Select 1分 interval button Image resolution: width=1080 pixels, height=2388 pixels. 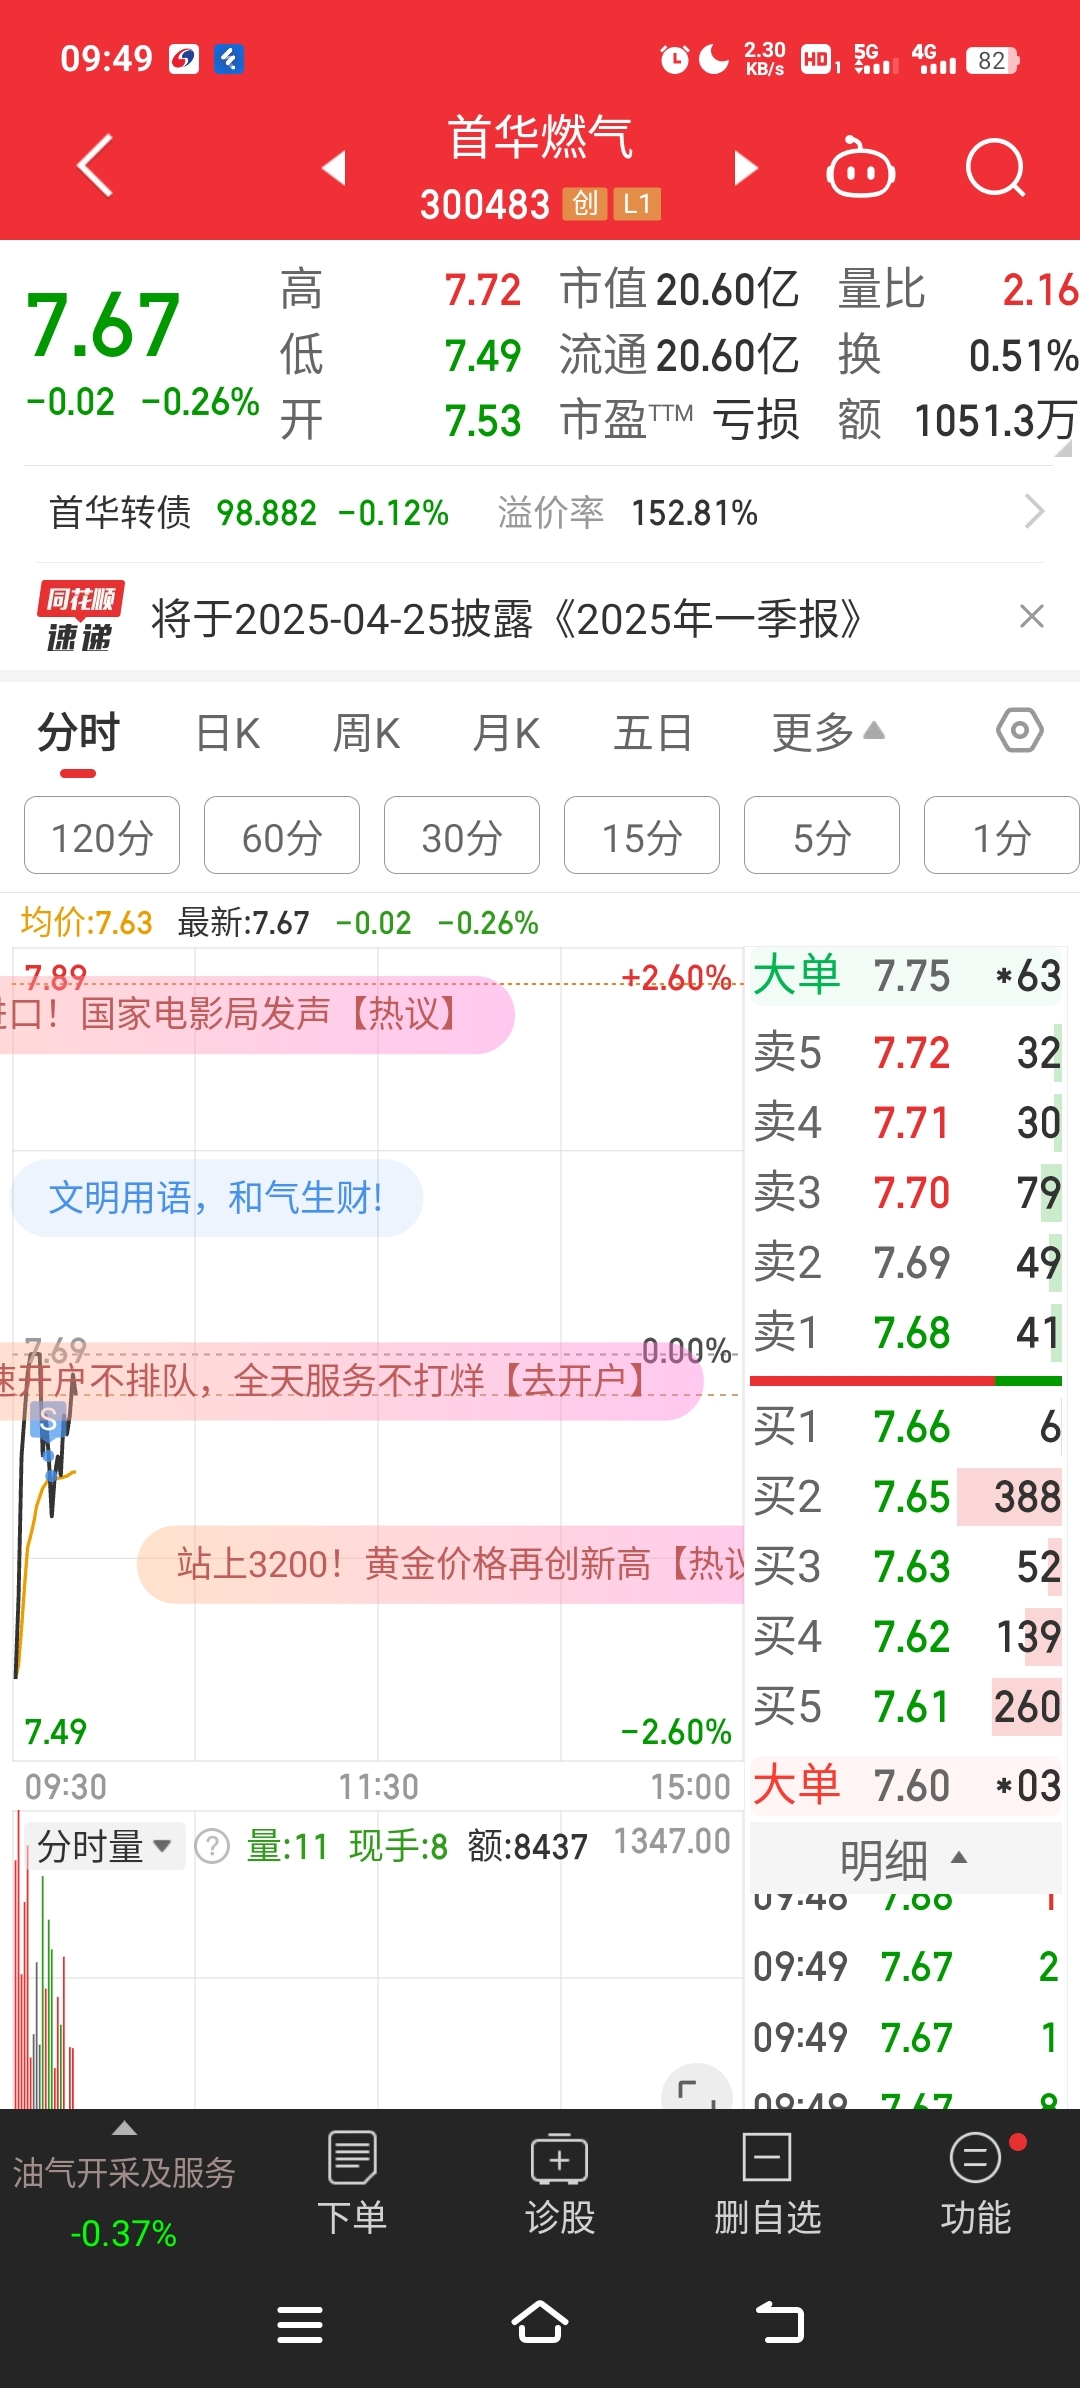coord(1002,836)
